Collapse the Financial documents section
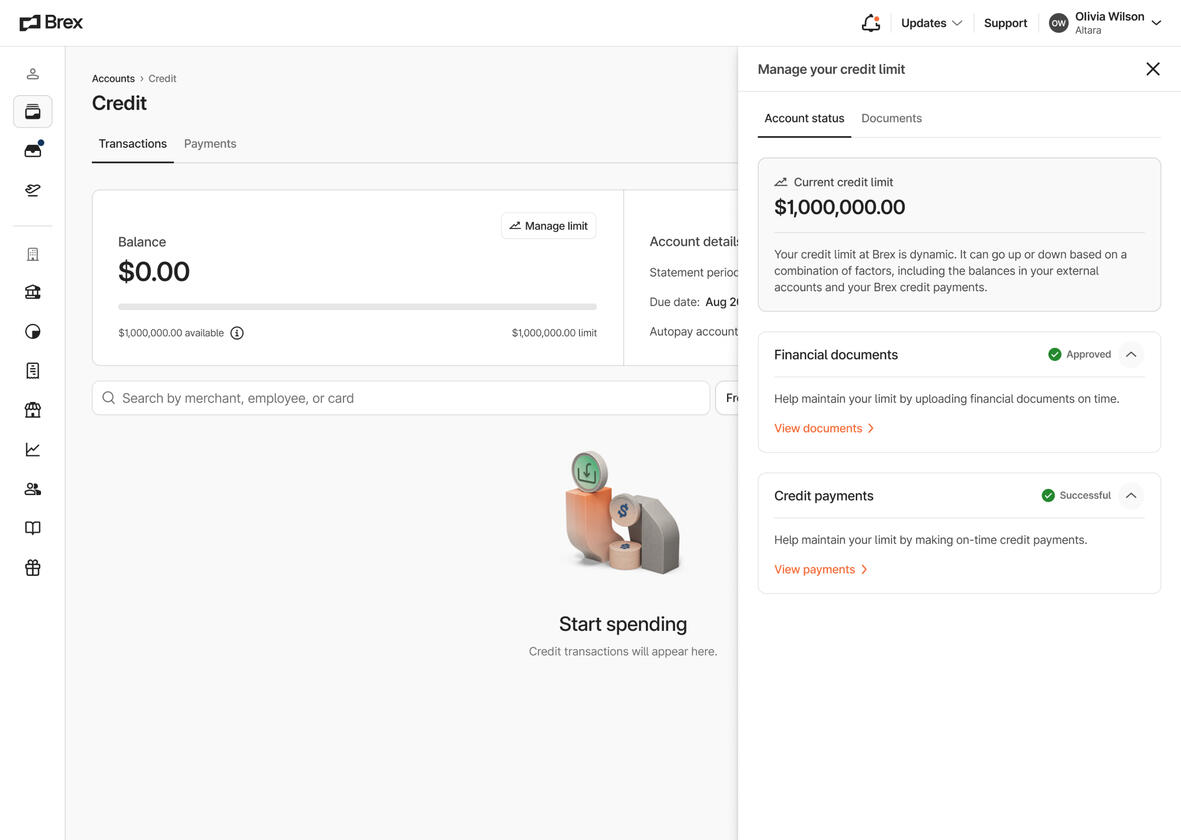This screenshot has height=840, width=1181. coord(1131,354)
